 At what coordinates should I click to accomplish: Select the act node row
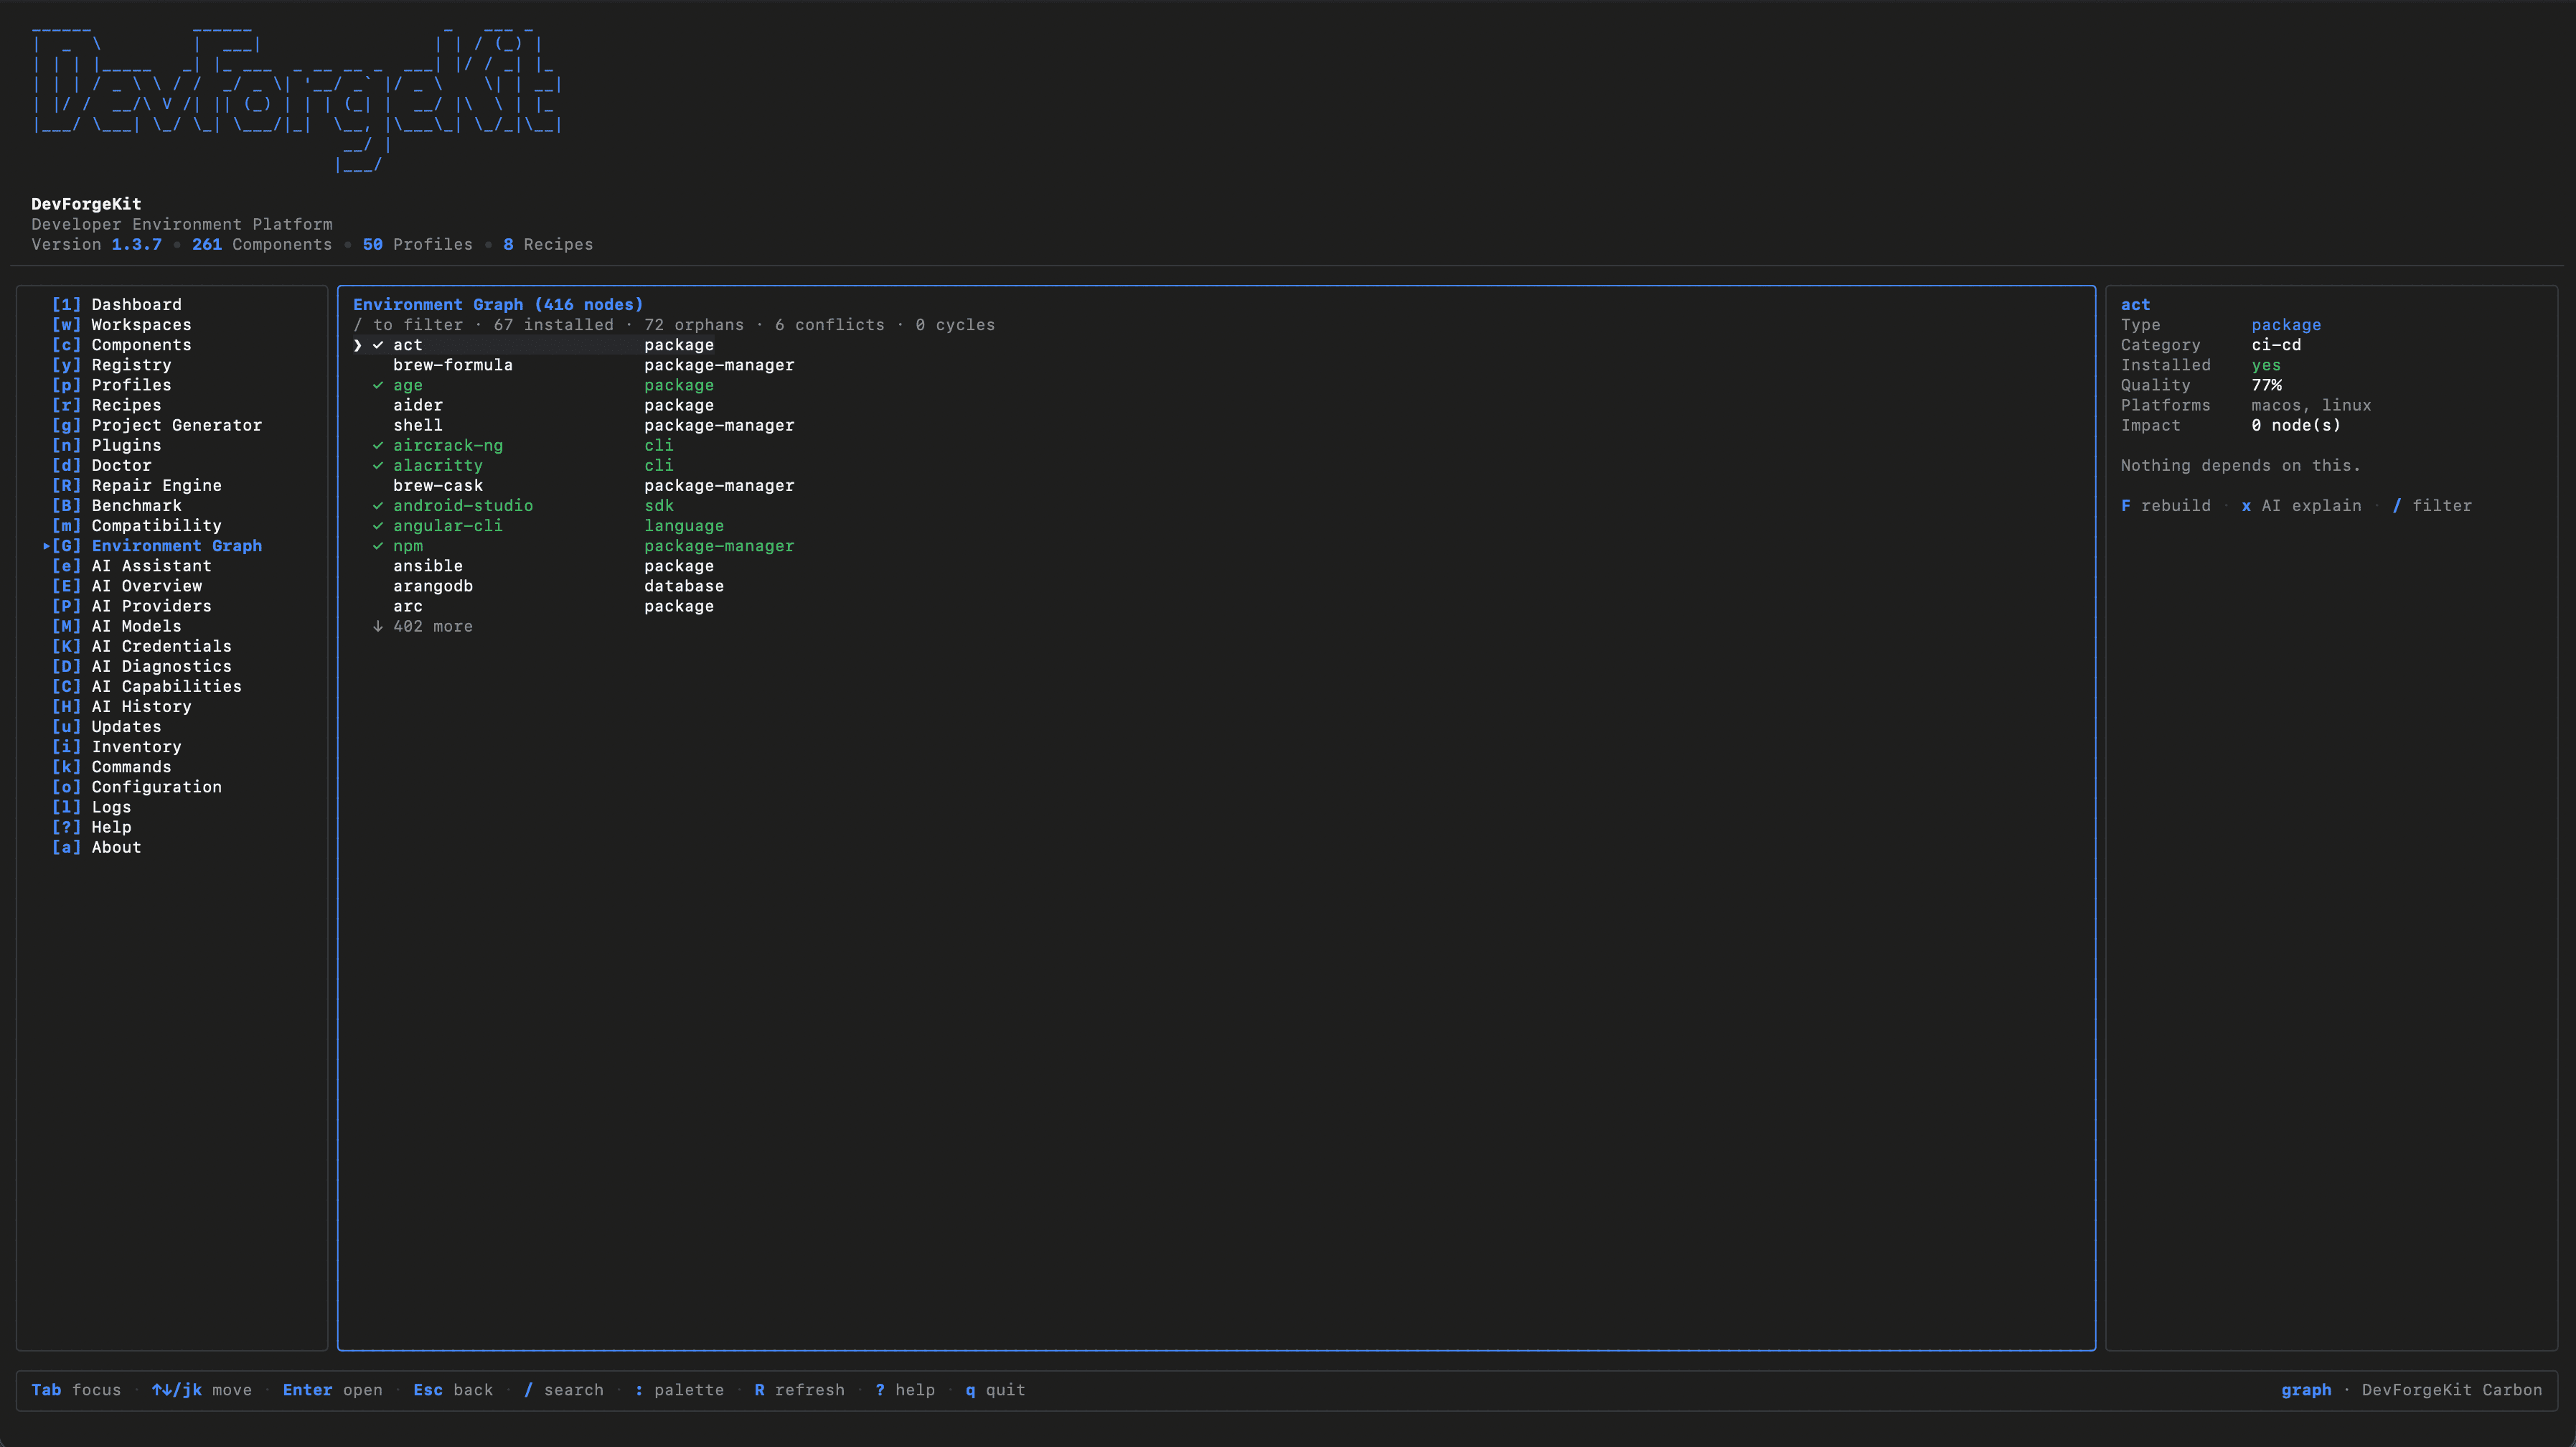(x=533, y=344)
